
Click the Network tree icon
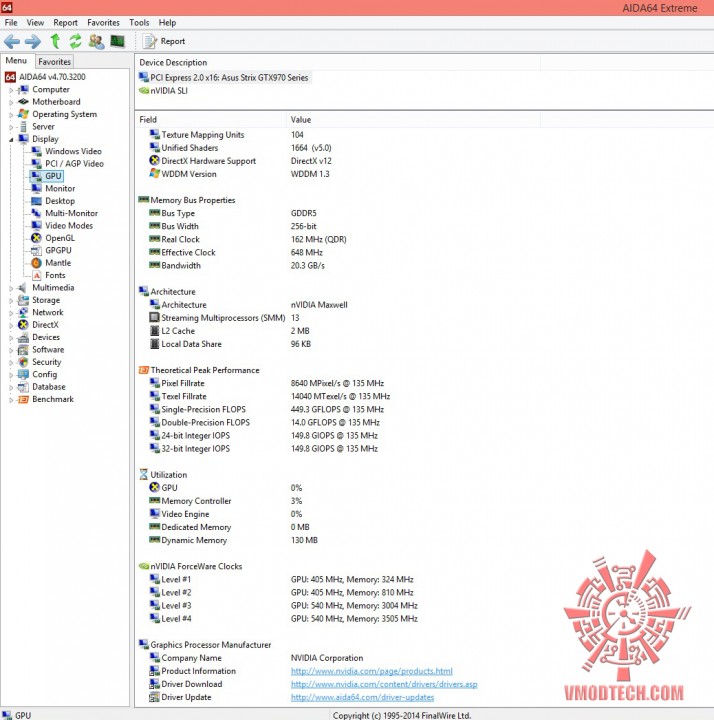click(x=23, y=312)
